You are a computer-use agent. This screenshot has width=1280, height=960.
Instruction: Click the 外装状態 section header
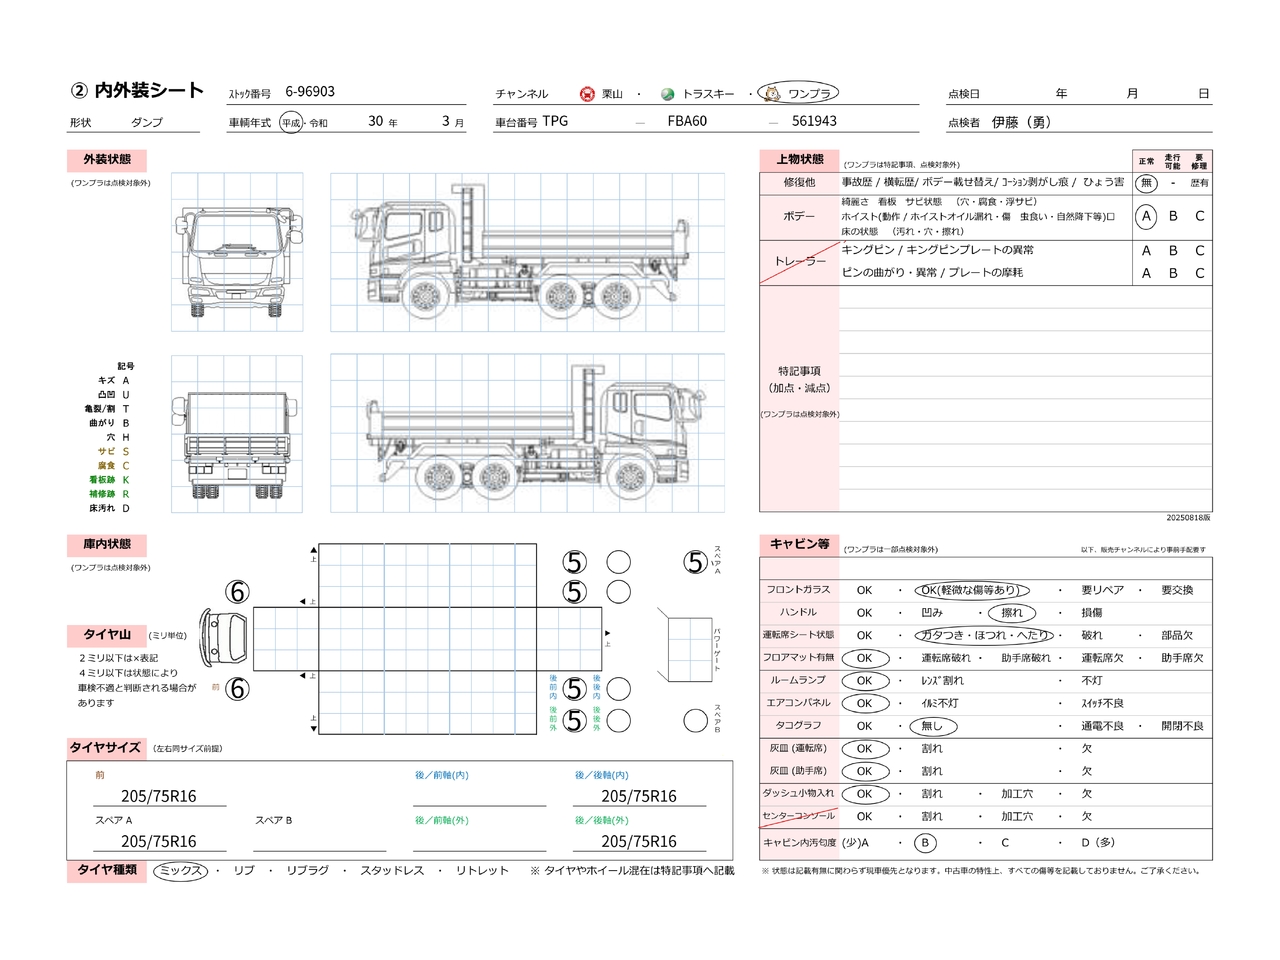107,160
